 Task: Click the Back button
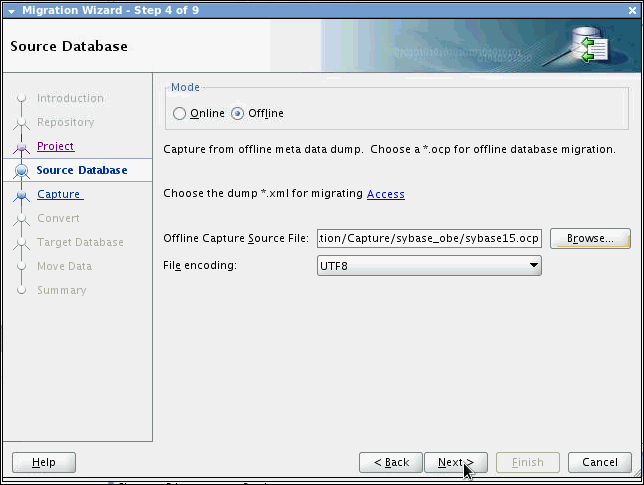pyautogui.click(x=391, y=462)
